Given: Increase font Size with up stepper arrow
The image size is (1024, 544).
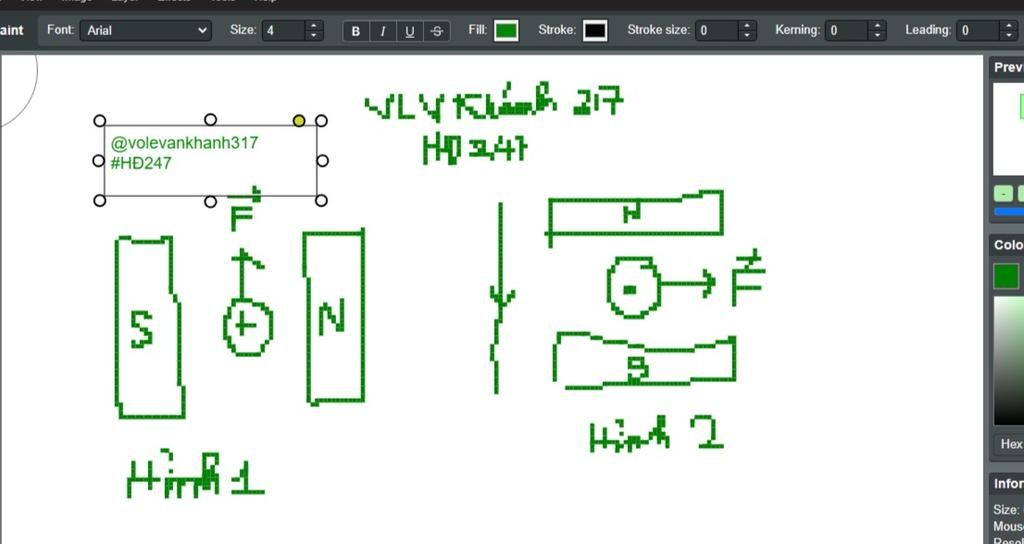Looking at the screenshot, I should (314, 25).
